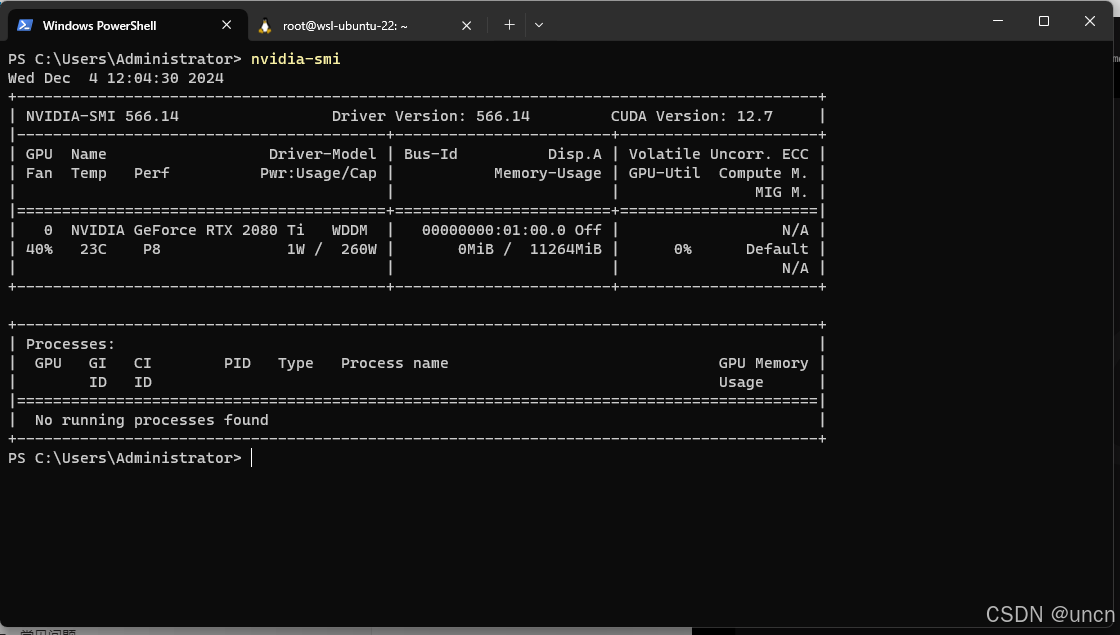Click the power reading 1W / 260W
Image resolution: width=1120 pixels, height=635 pixels.
tap(331, 249)
